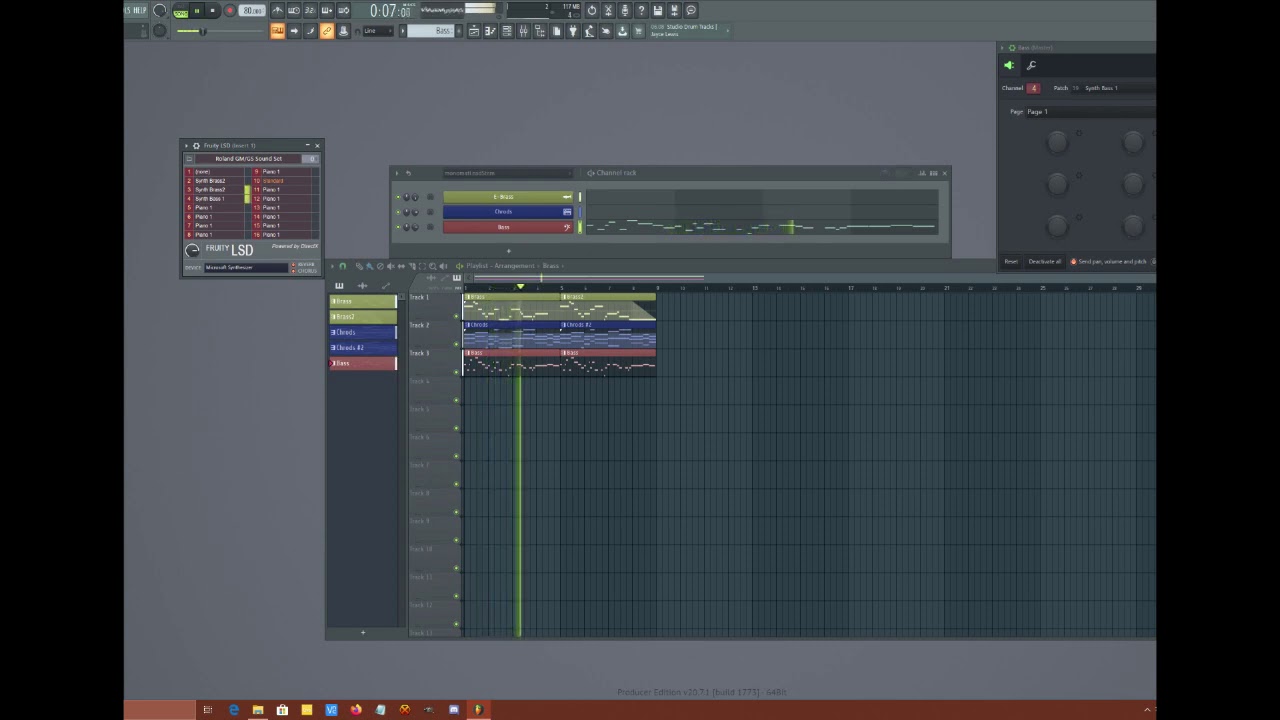This screenshot has height=720, width=1280.
Task: Click wrench icon in Bass plugin window
Action: pyautogui.click(x=1031, y=65)
